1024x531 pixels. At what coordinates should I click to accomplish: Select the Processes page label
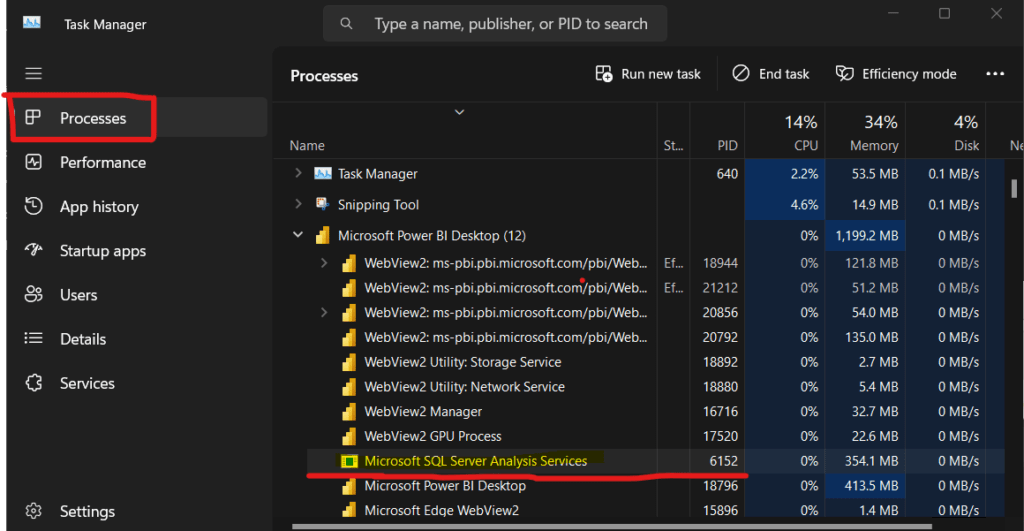point(93,118)
